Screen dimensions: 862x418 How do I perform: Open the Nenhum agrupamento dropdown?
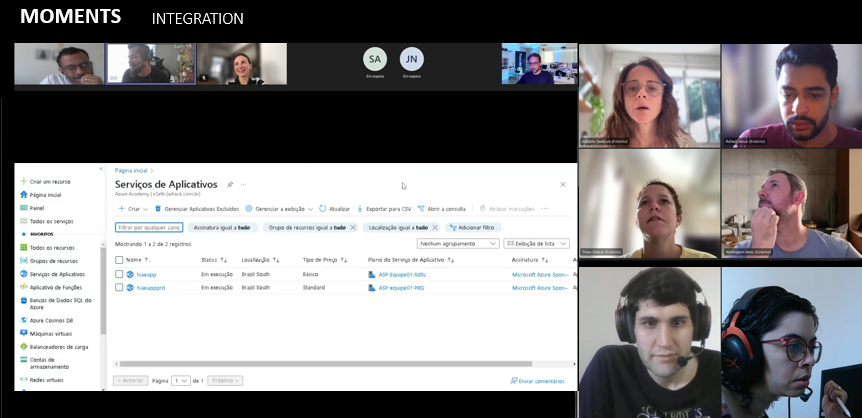pos(458,243)
